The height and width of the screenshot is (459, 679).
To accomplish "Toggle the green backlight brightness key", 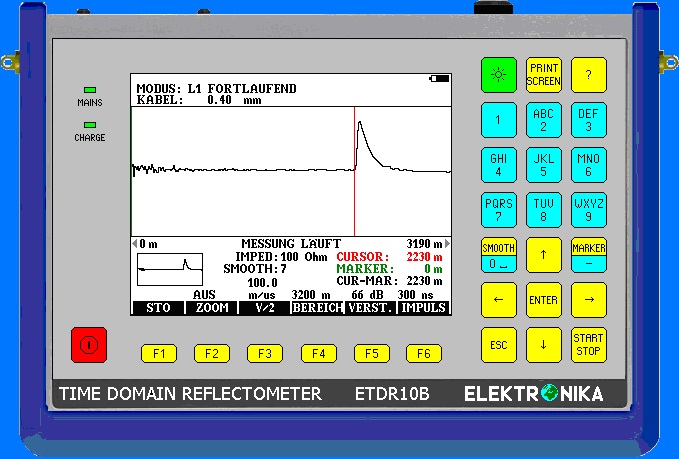I will [498, 75].
